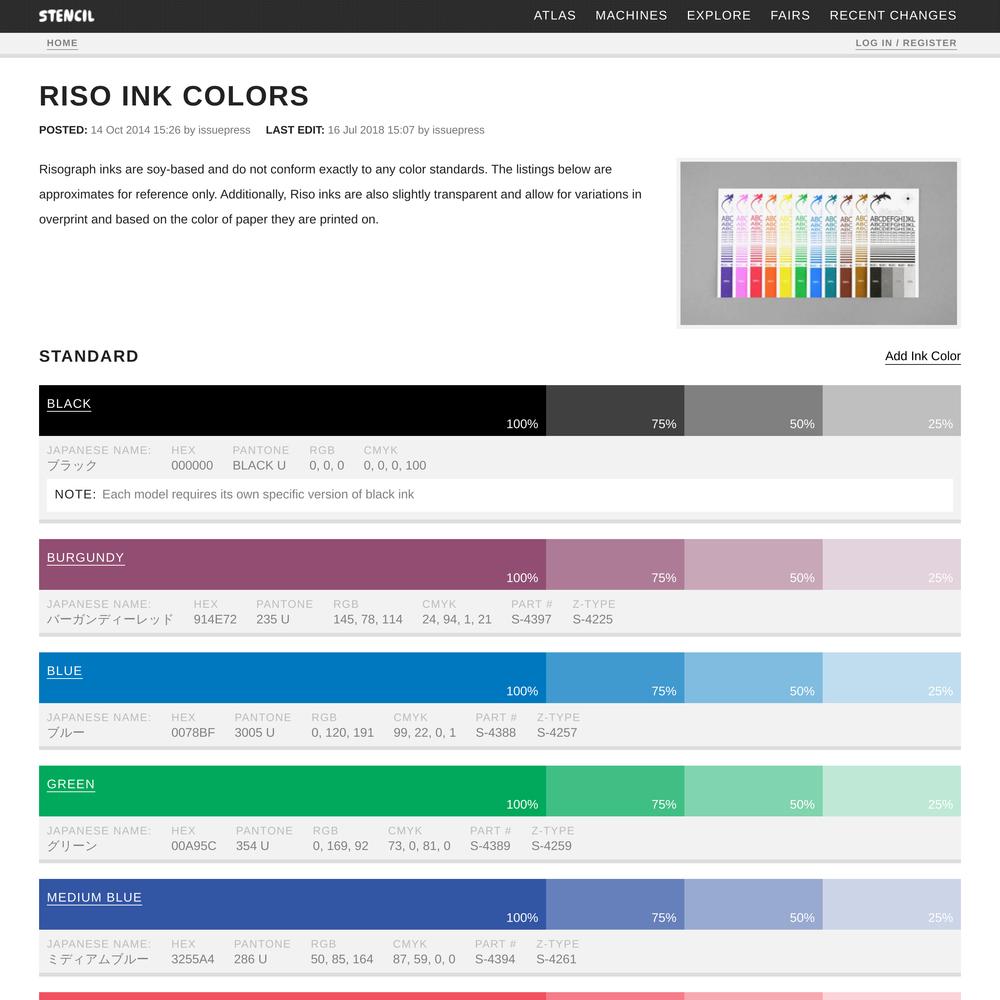Select the Black 50% swatch
This screenshot has height=1000, width=1000.
[x=753, y=410]
